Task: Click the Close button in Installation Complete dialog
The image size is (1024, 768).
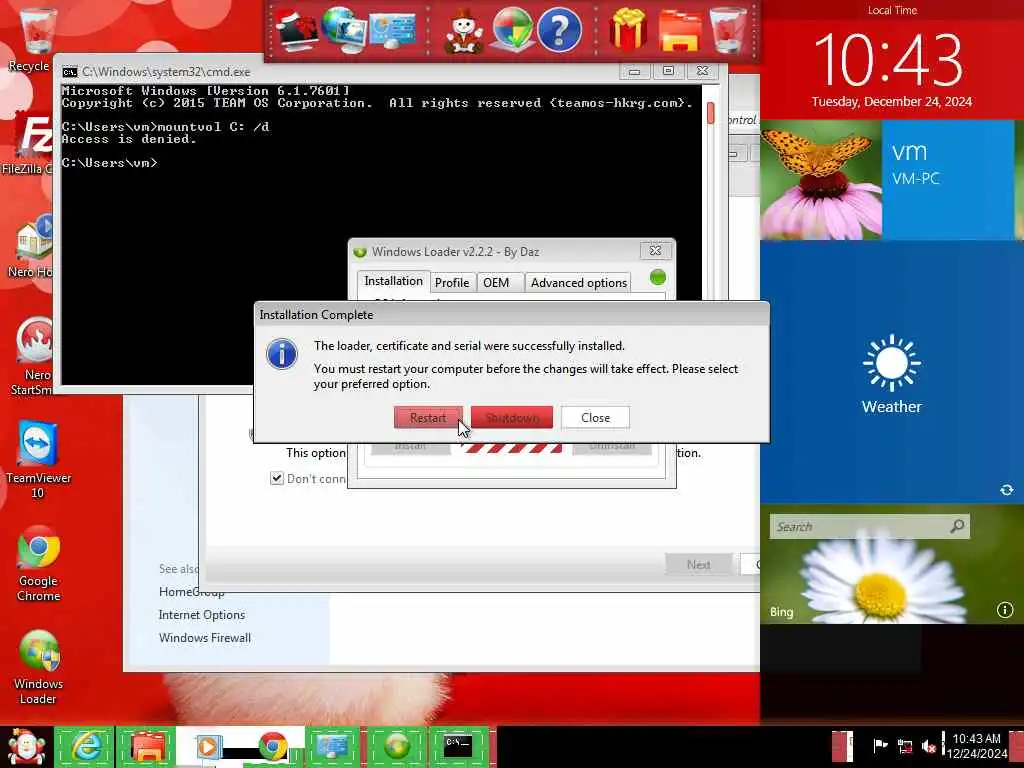Action: tap(596, 417)
